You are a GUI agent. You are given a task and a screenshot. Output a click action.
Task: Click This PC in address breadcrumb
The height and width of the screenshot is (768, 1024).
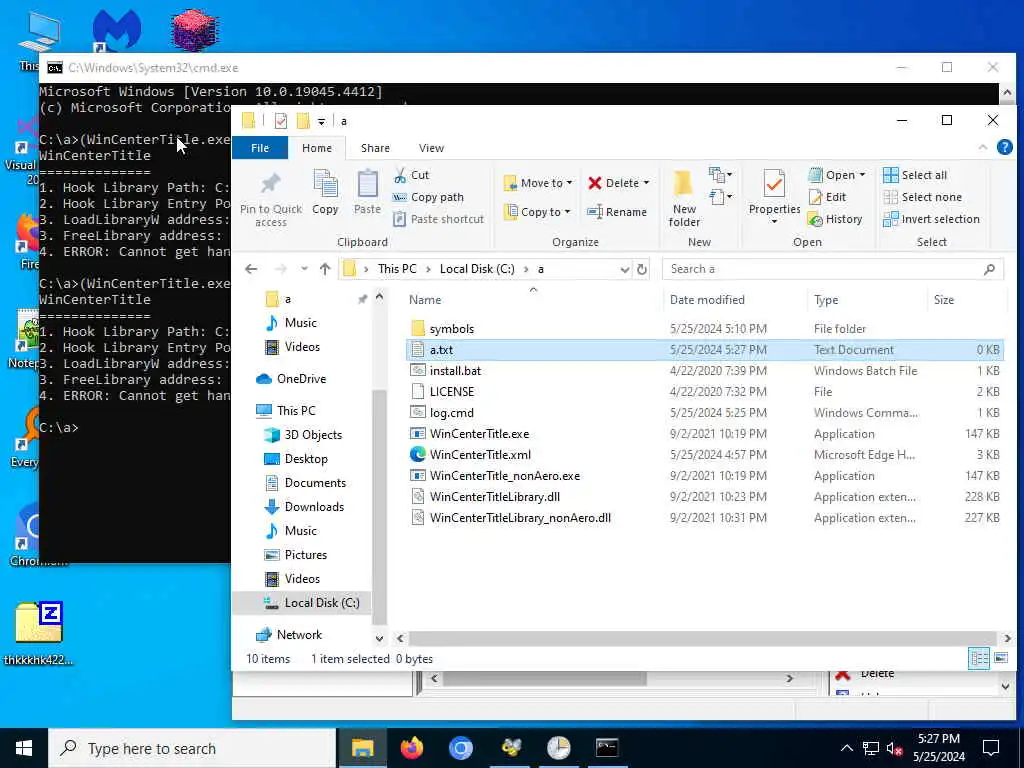[x=396, y=269]
